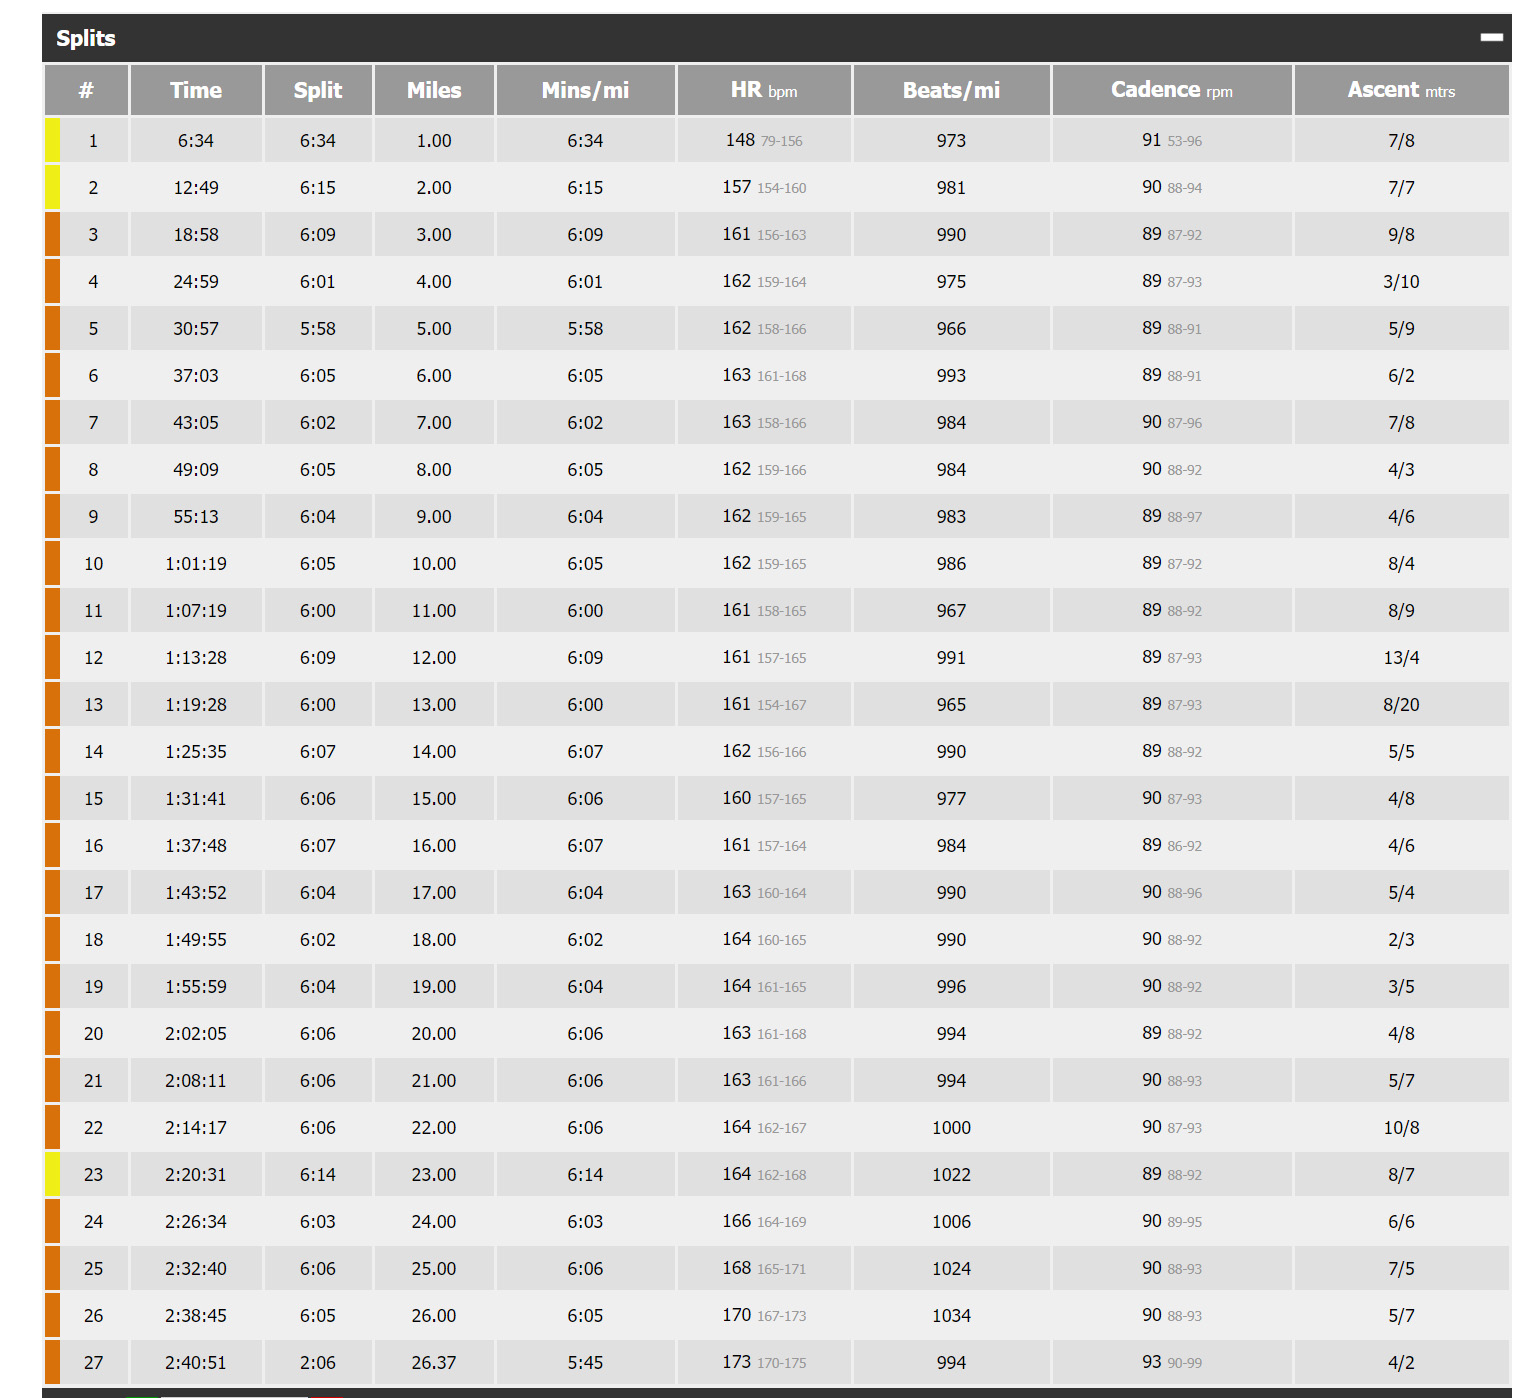1530x1398 pixels.
Task: Click the Miles column header
Action: coord(434,90)
